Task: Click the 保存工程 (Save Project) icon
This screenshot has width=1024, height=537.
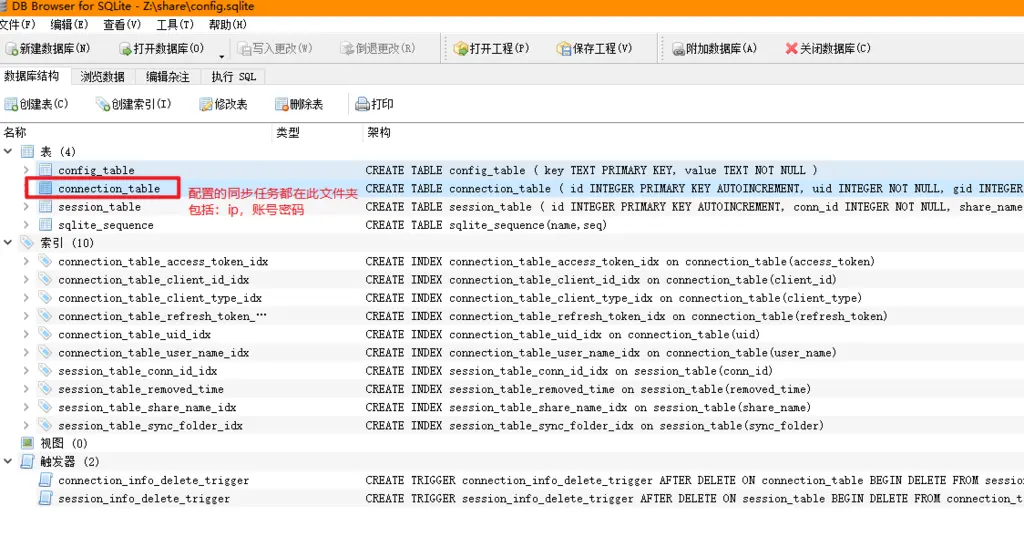Action: pyautogui.click(x=564, y=48)
